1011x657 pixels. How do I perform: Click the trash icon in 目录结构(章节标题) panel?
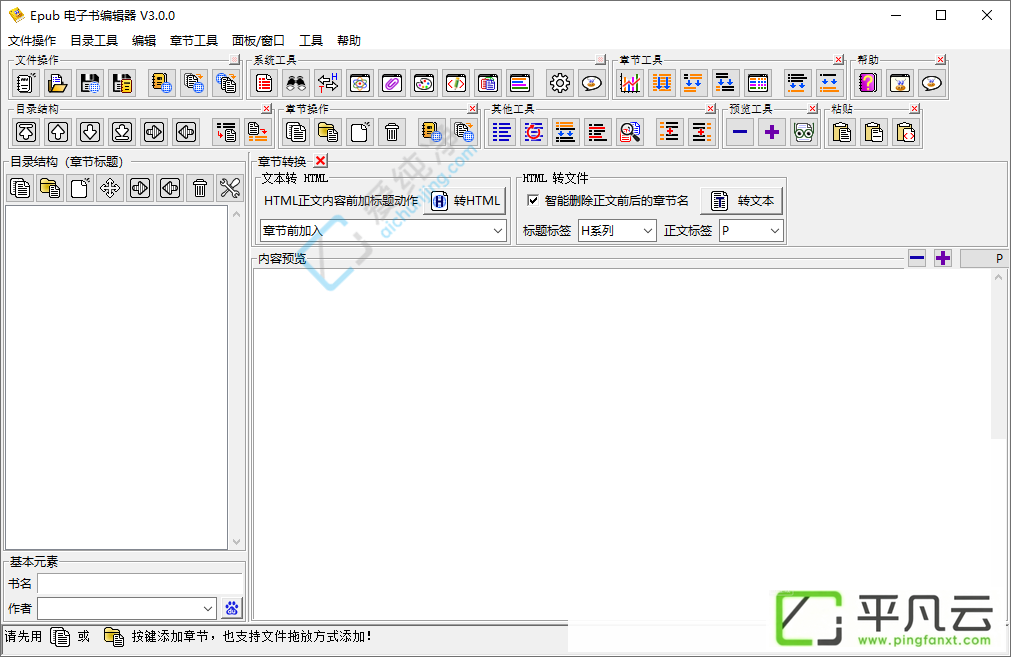click(200, 188)
